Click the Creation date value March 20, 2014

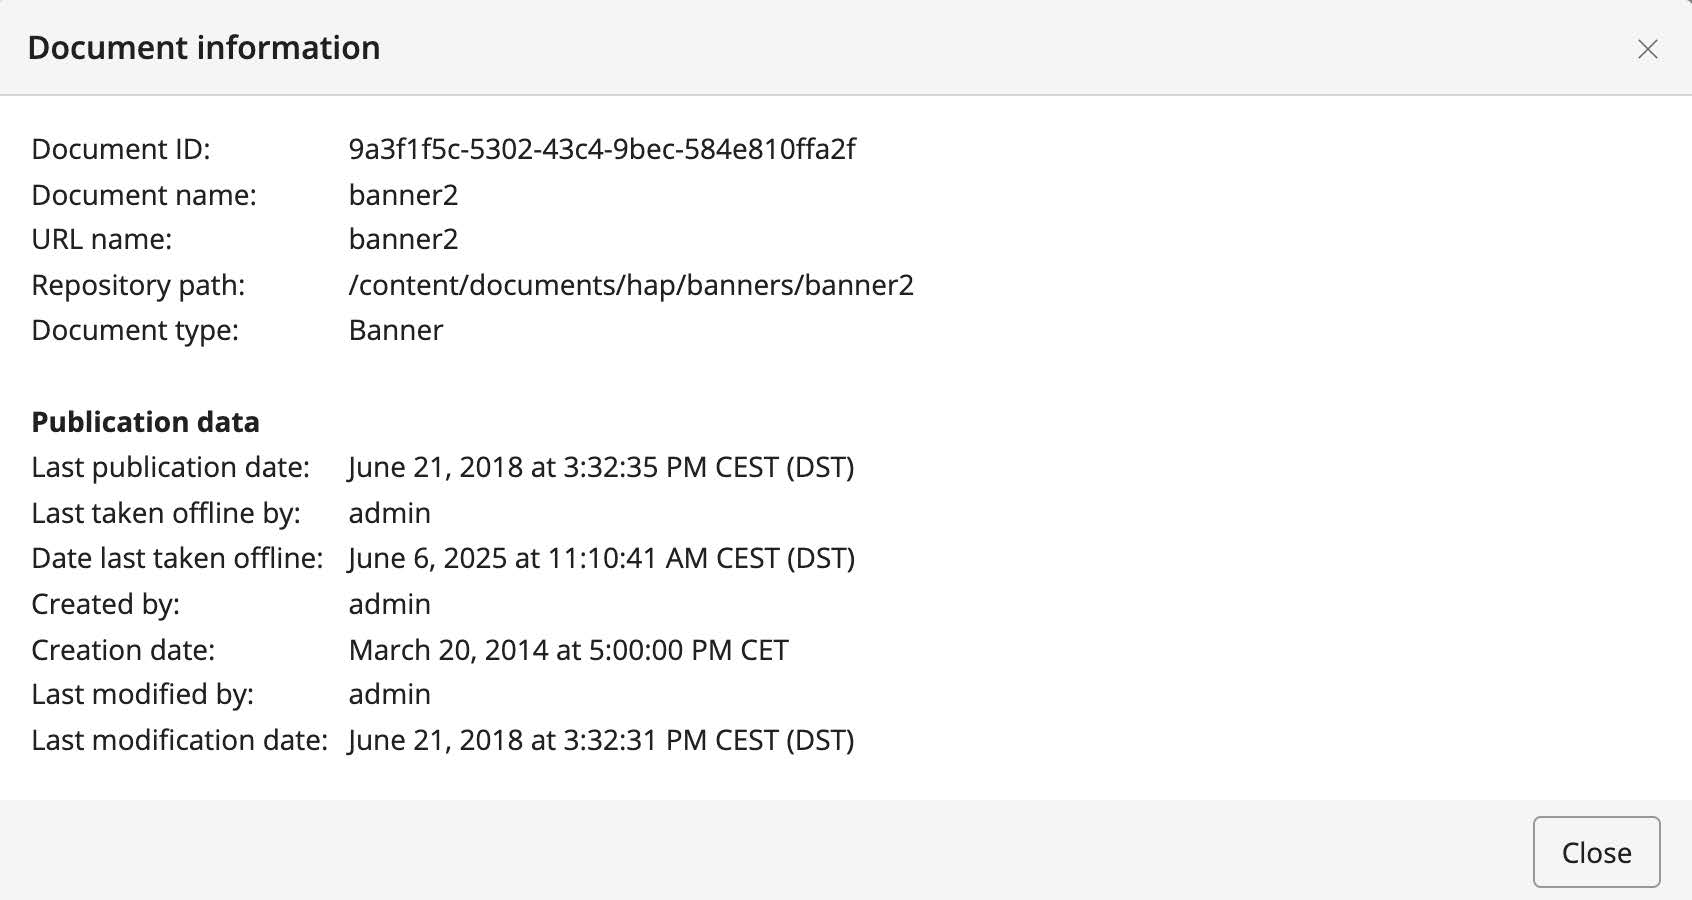coord(568,650)
